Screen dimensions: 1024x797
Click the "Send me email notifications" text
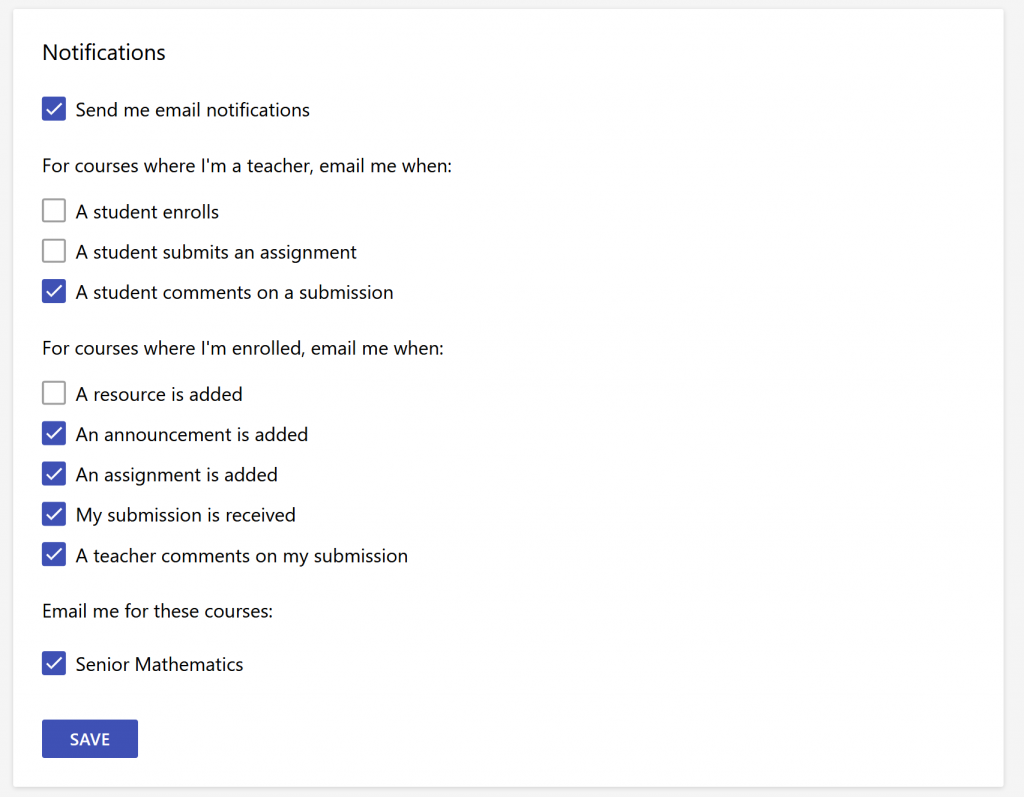click(x=192, y=110)
